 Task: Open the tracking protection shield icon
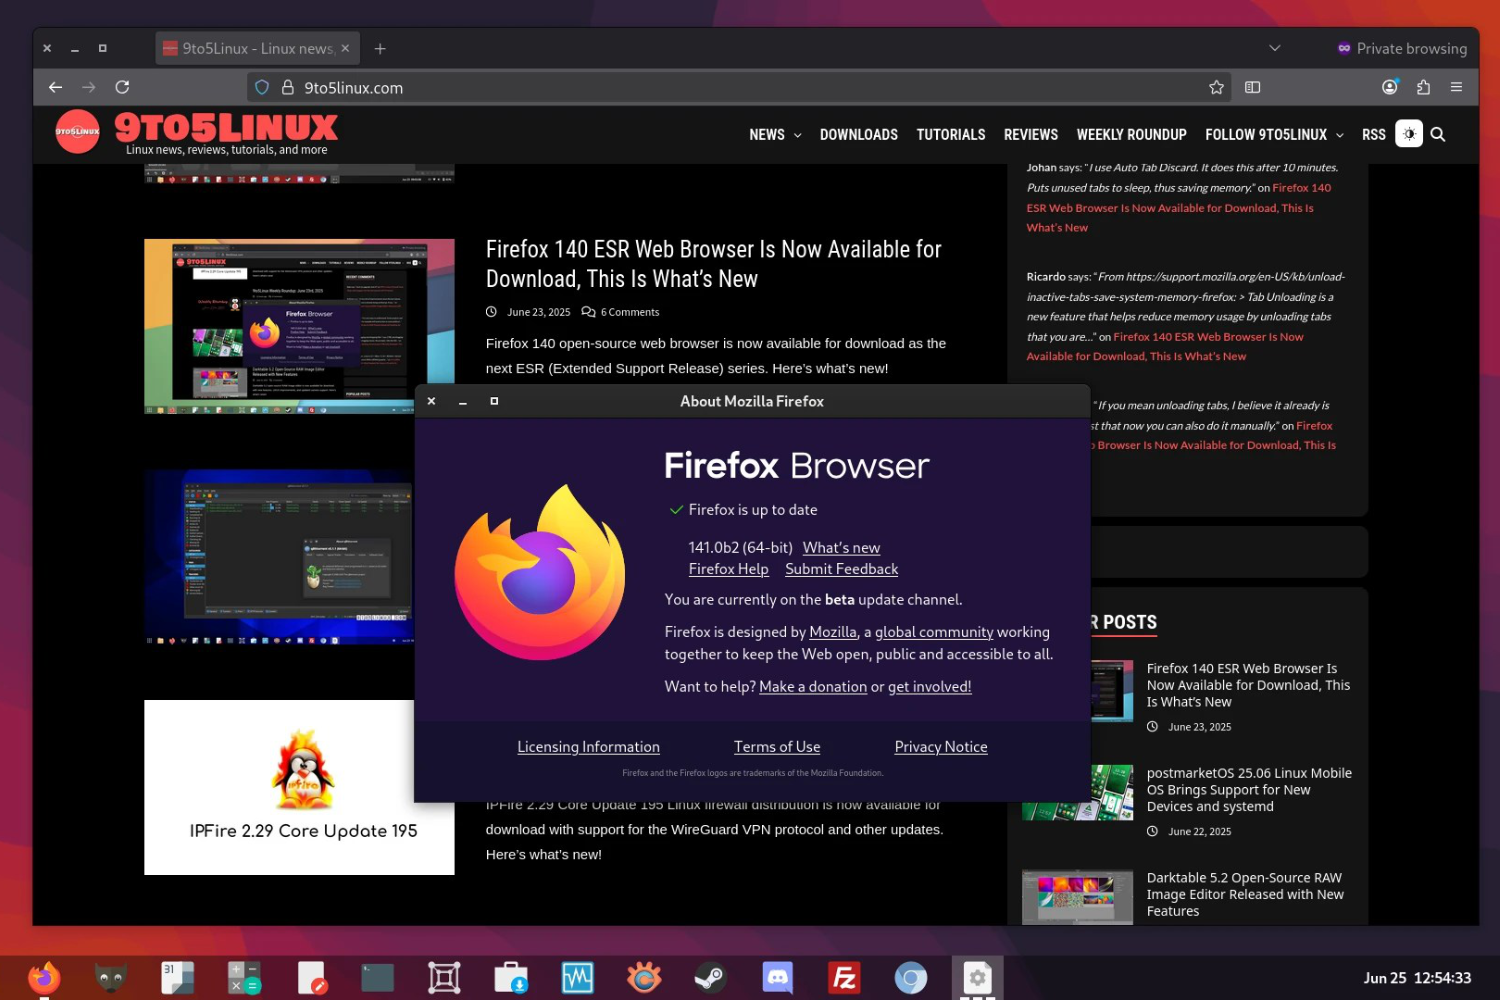point(262,88)
